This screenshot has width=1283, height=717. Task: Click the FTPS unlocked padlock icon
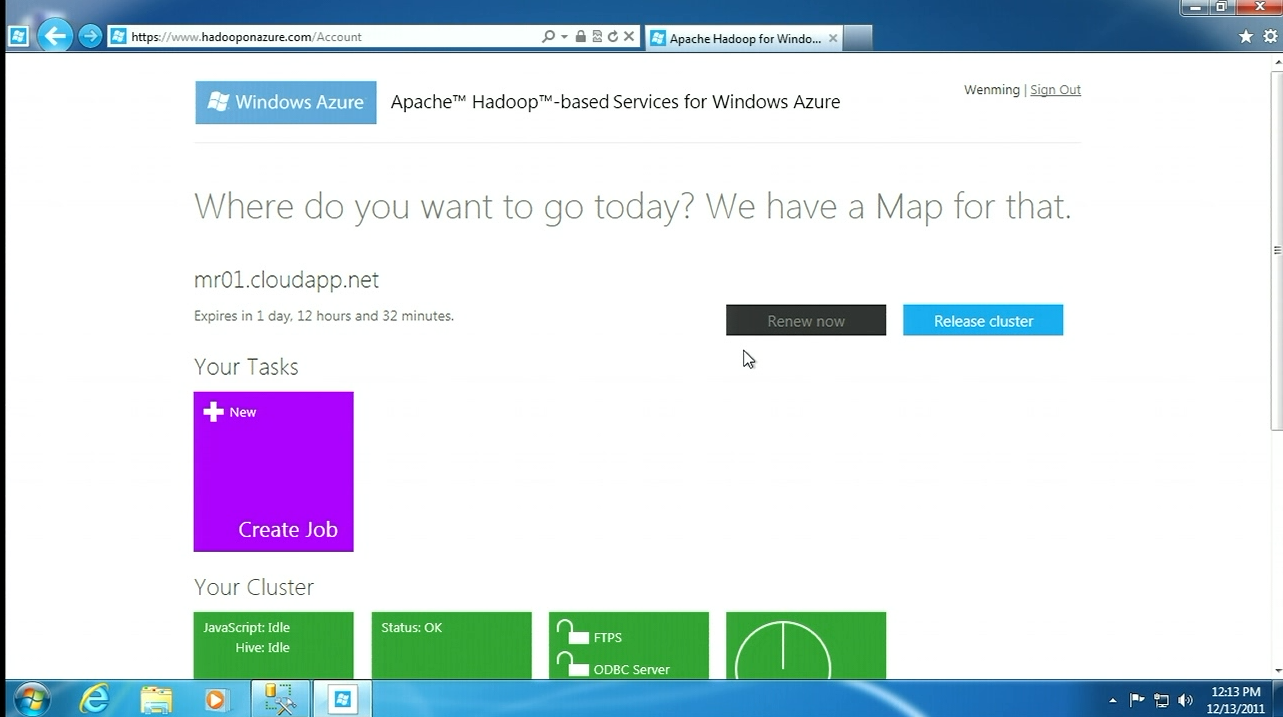tap(572, 633)
